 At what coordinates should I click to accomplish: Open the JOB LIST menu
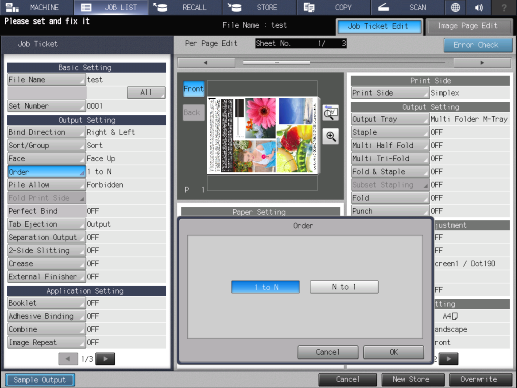111,7
